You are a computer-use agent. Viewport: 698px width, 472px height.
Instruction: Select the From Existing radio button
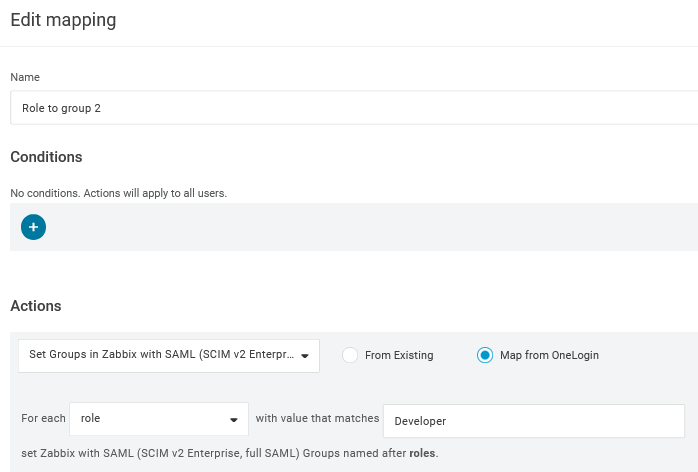pos(350,355)
